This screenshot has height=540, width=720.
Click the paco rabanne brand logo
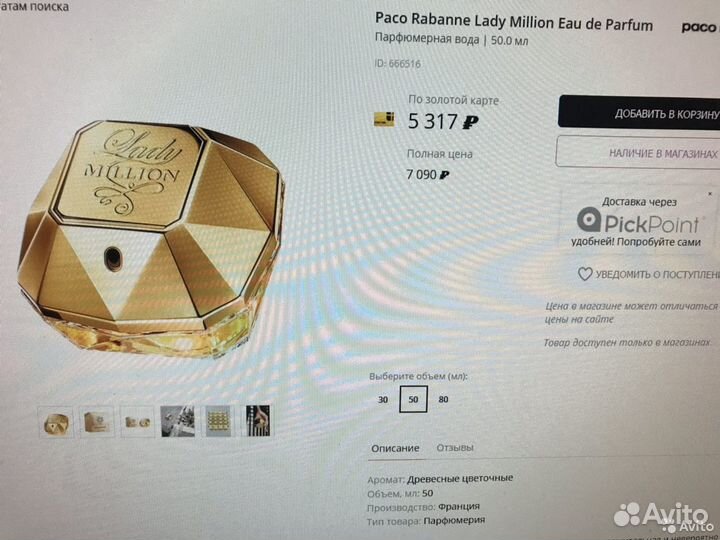tap(700, 28)
